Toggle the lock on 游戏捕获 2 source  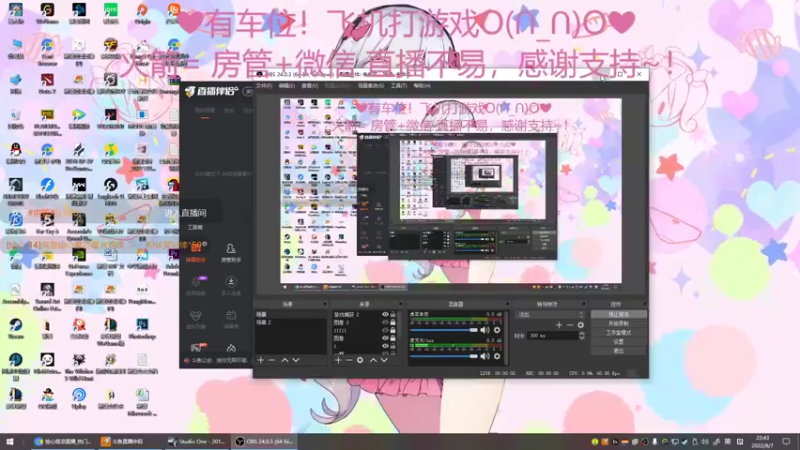[x=393, y=315]
